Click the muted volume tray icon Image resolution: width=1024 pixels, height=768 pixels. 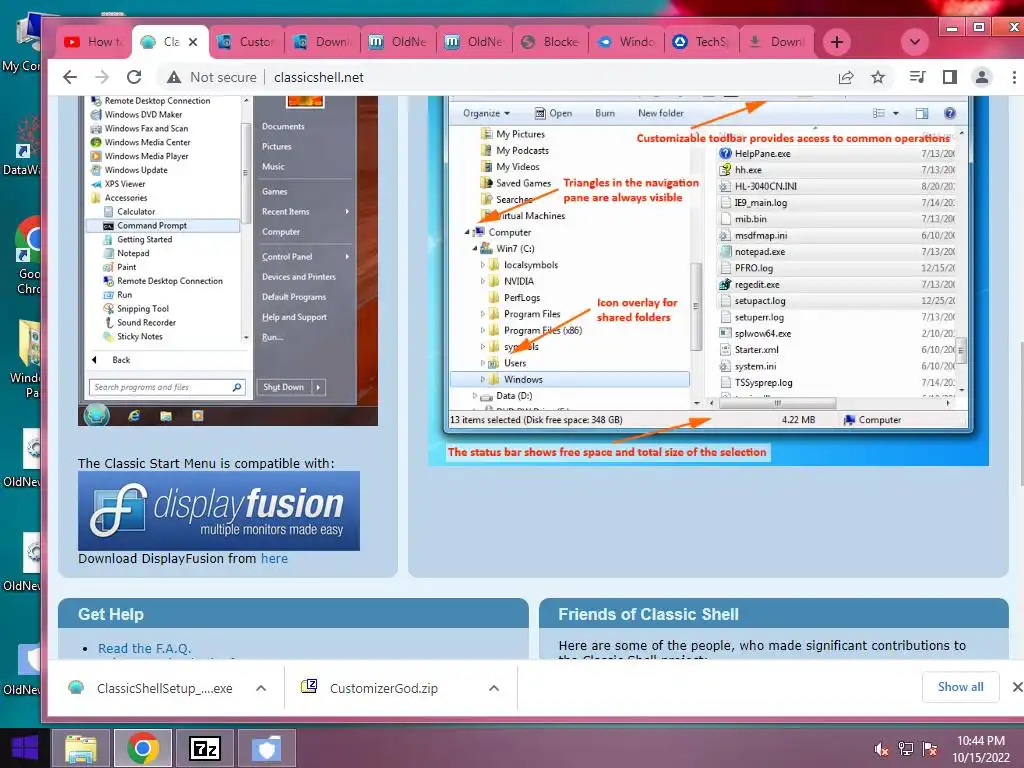coord(882,749)
